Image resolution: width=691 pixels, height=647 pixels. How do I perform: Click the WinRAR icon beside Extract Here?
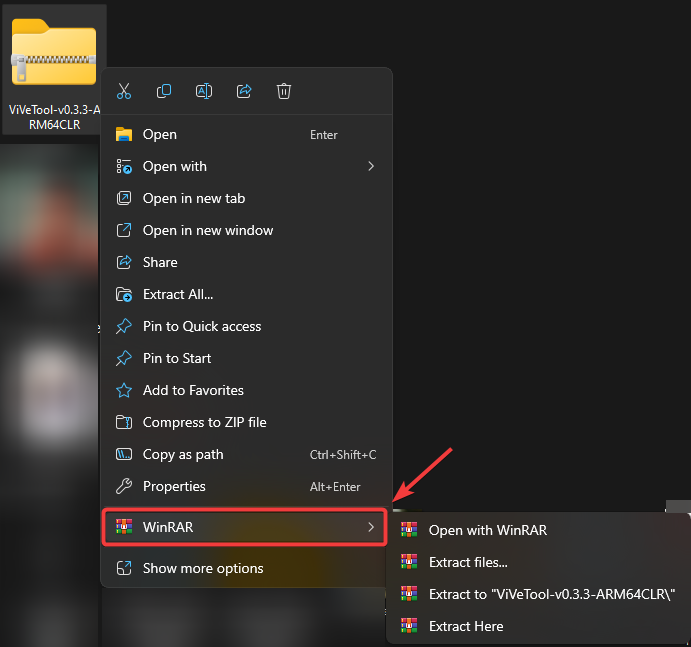point(409,625)
